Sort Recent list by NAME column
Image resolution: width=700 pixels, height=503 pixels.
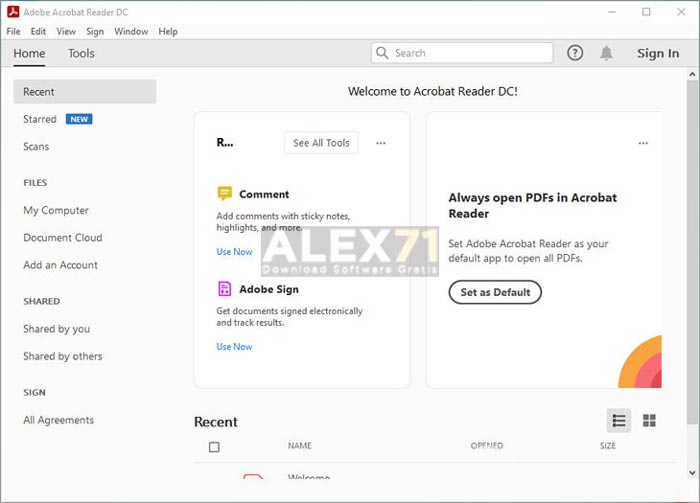click(300, 445)
